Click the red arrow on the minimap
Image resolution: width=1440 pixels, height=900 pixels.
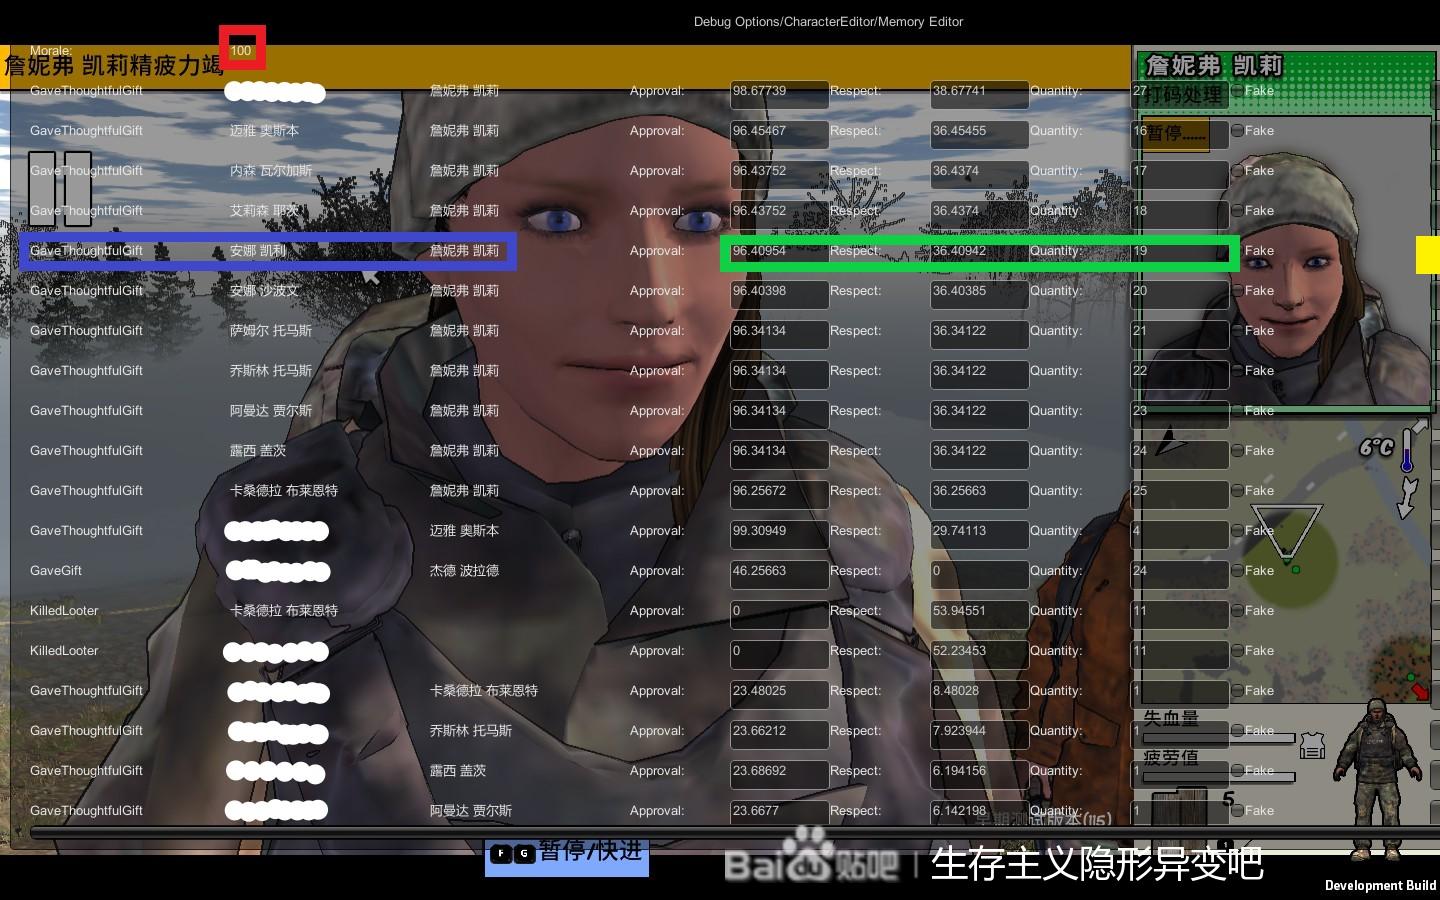(1420, 690)
